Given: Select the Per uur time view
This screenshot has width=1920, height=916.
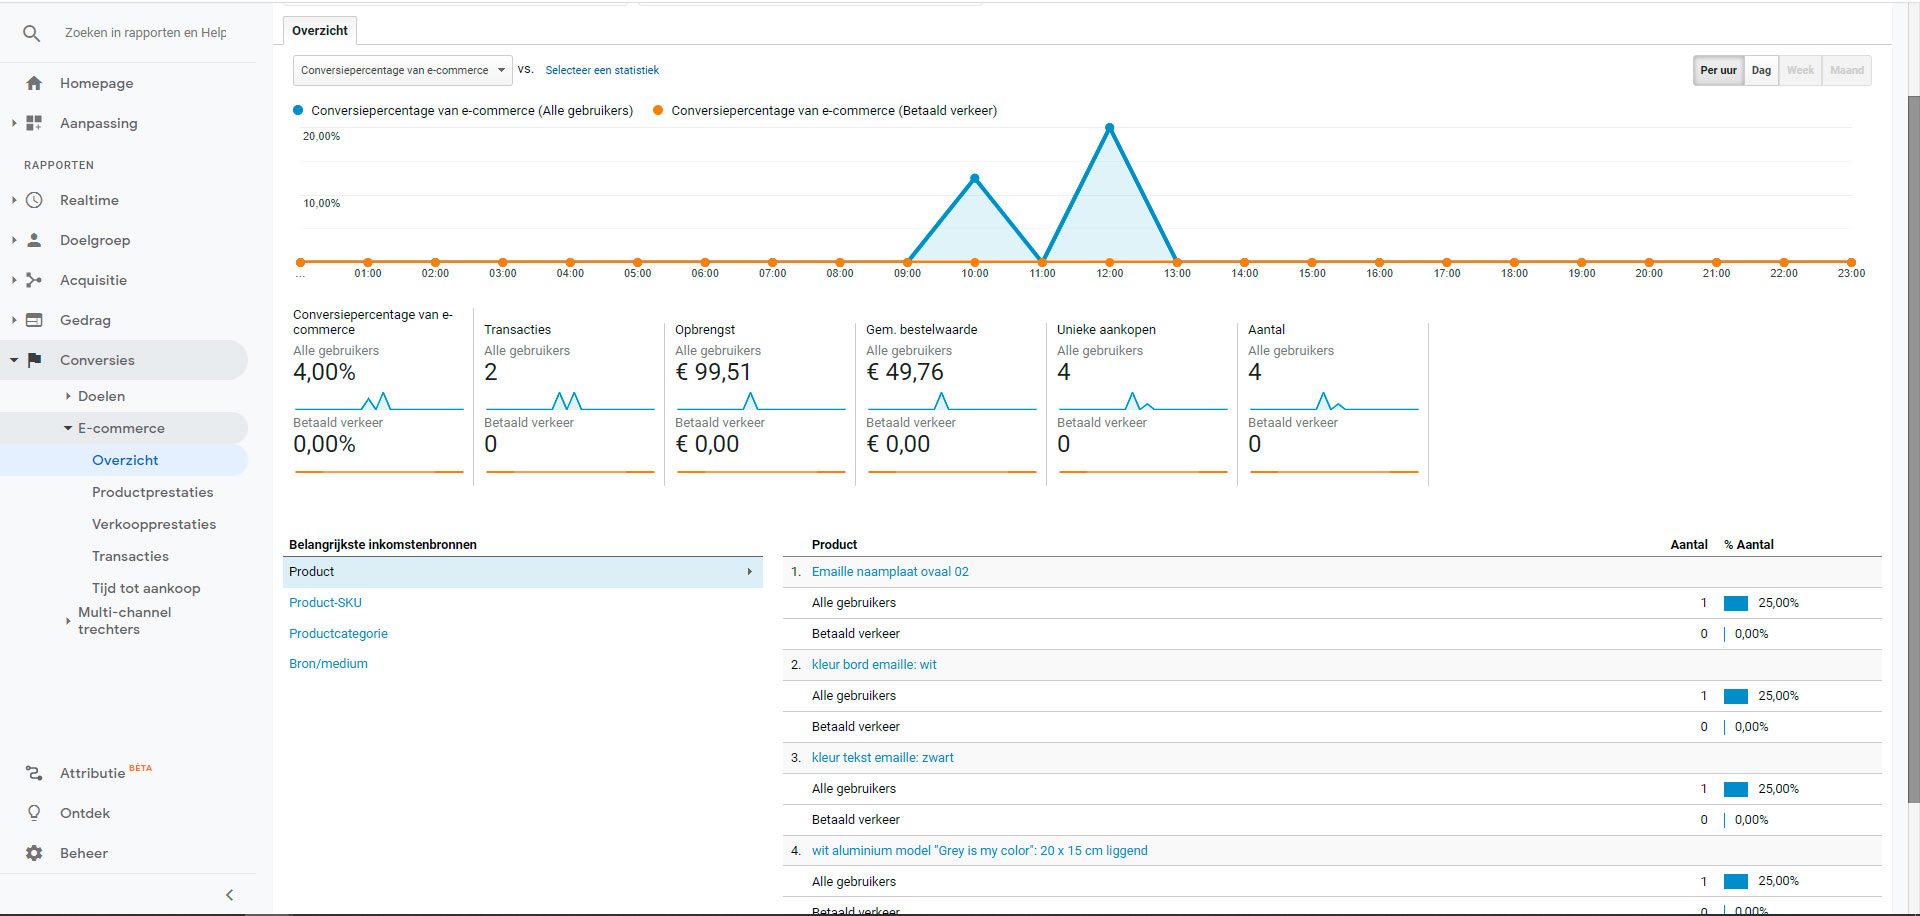Looking at the screenshot, I should (x=1718, y=70).
